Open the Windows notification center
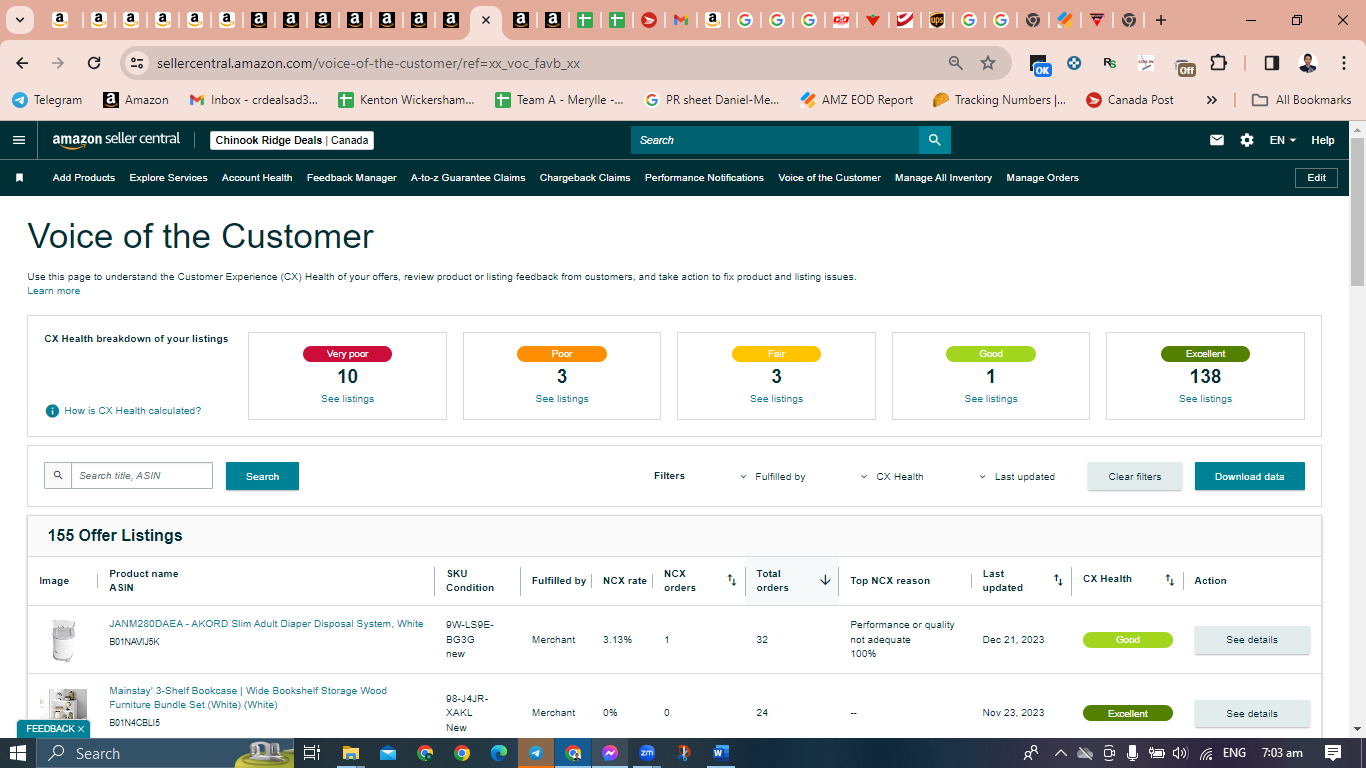The height and width of the screenshot is (768, 1366). pos(1333,753)
